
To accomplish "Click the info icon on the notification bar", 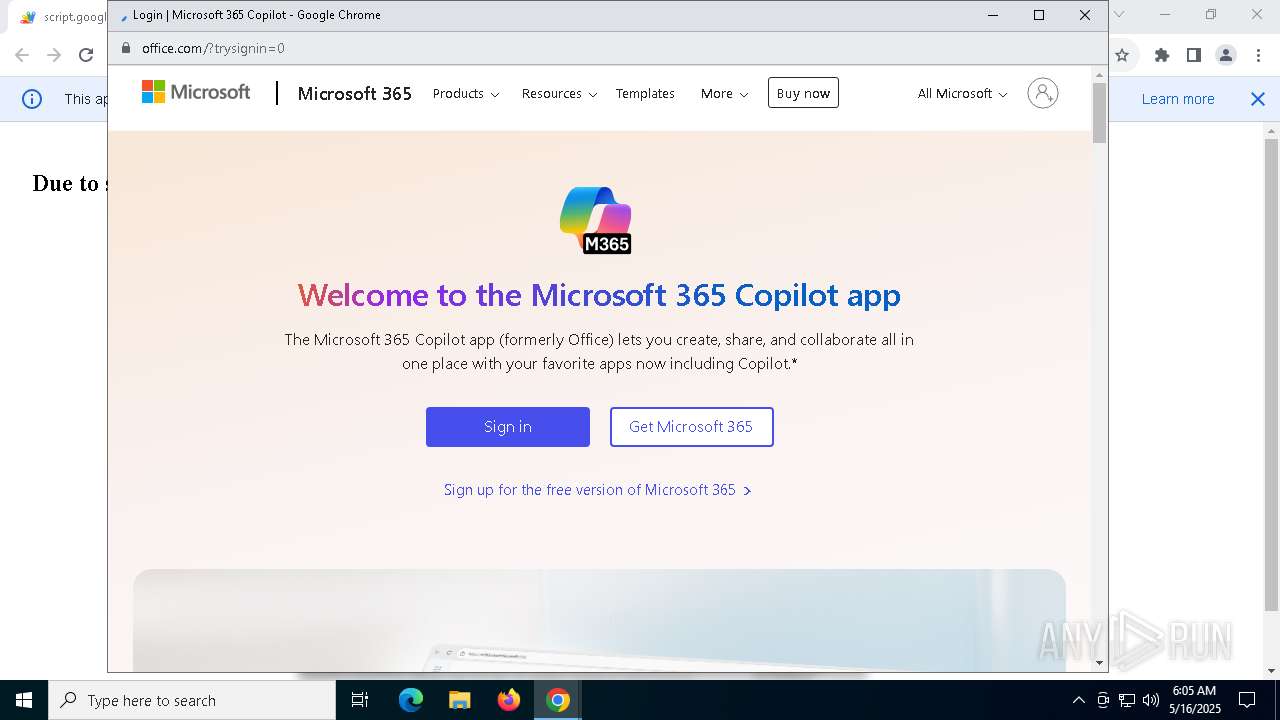I will click(32, 99).
